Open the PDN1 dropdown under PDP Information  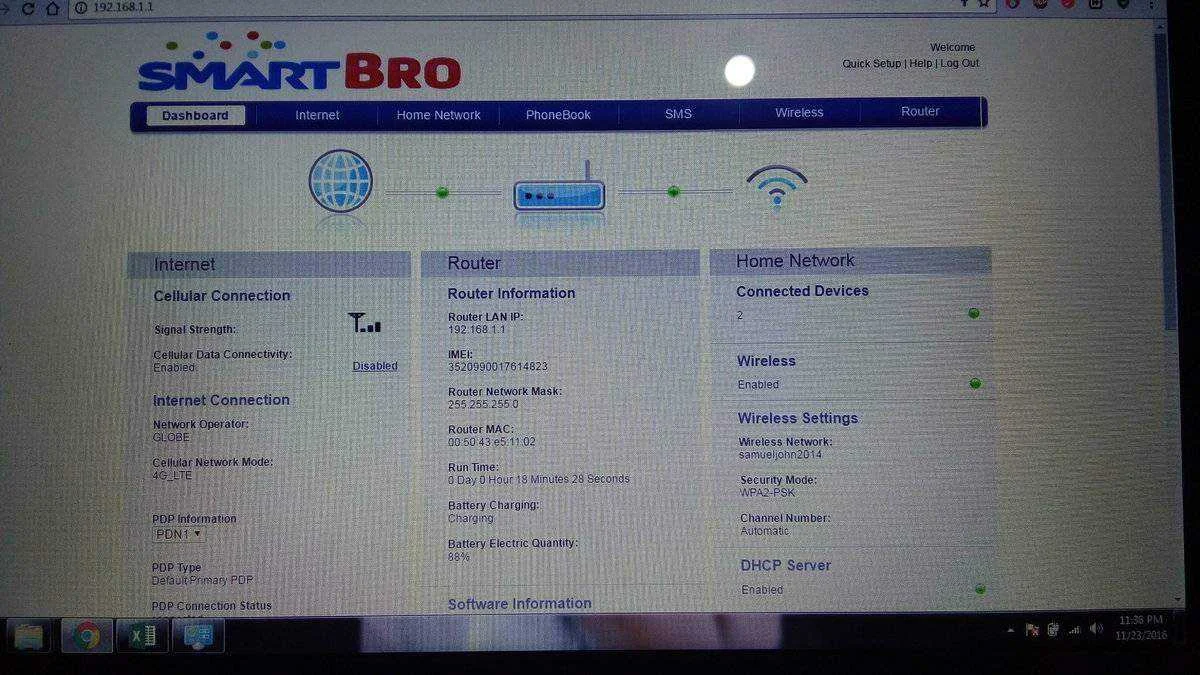(179, 534)
